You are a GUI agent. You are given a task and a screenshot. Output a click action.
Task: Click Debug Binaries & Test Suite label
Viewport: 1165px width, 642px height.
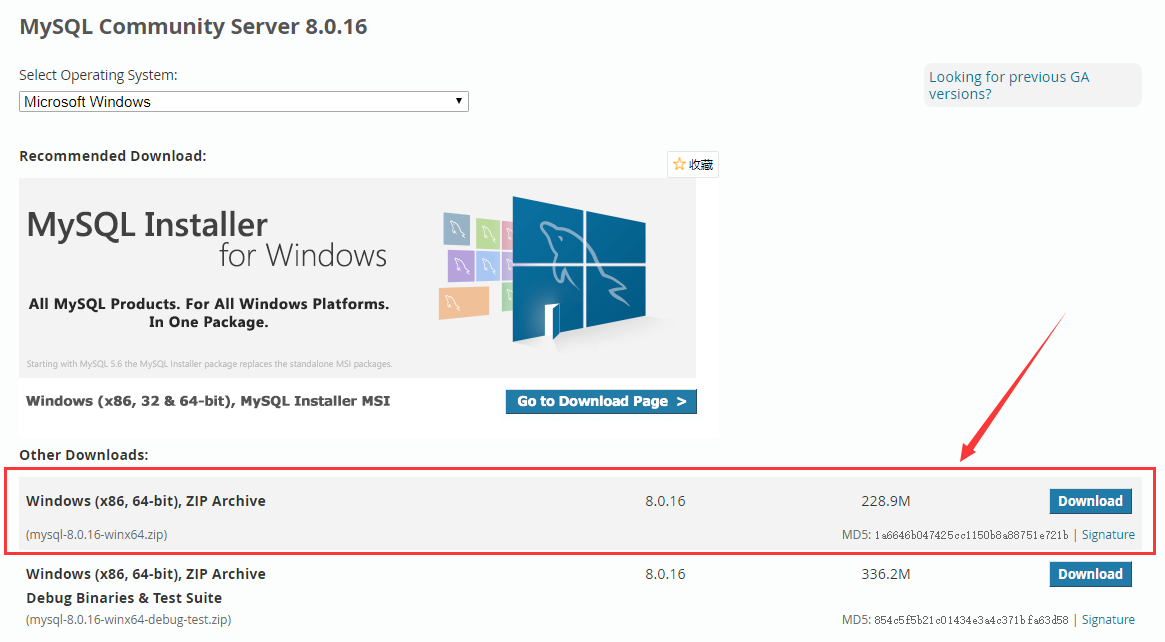(124, 598)
